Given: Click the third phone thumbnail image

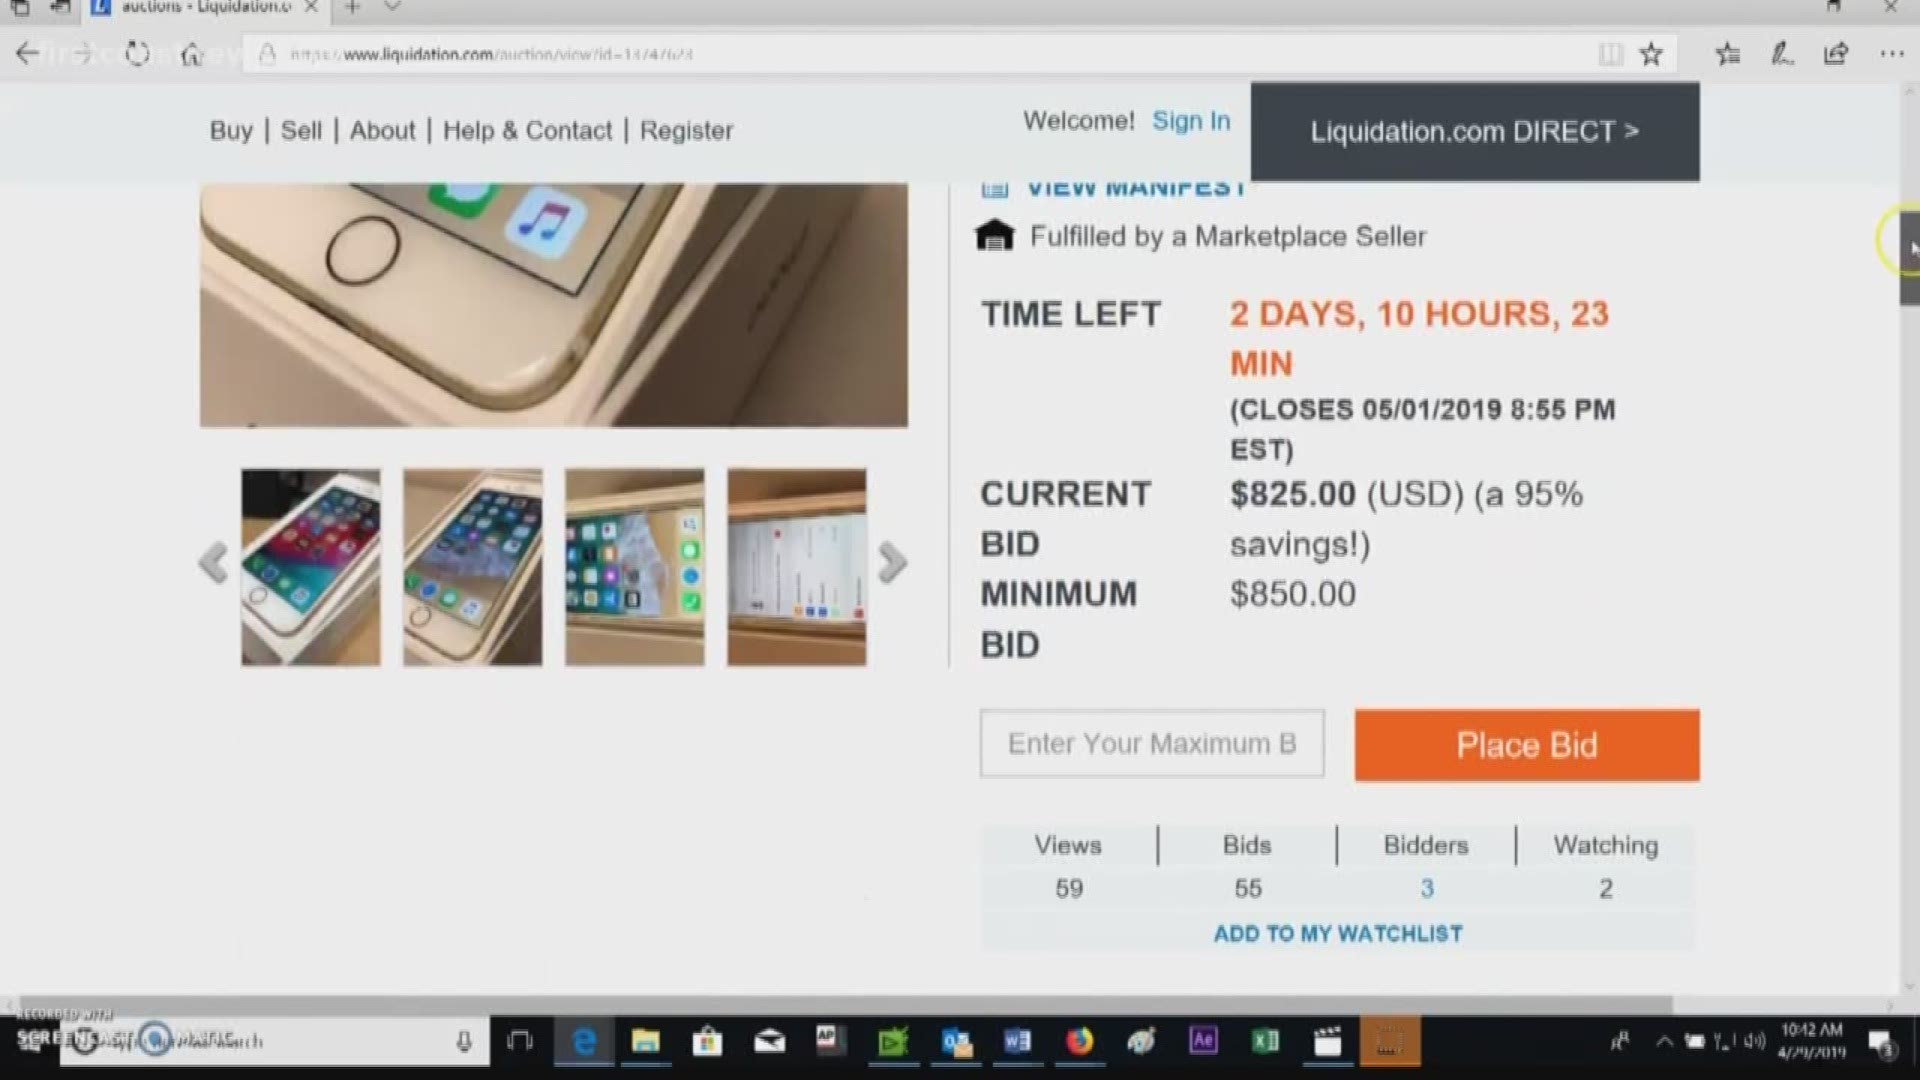Looking at the screenshot, I should [633, 564].
